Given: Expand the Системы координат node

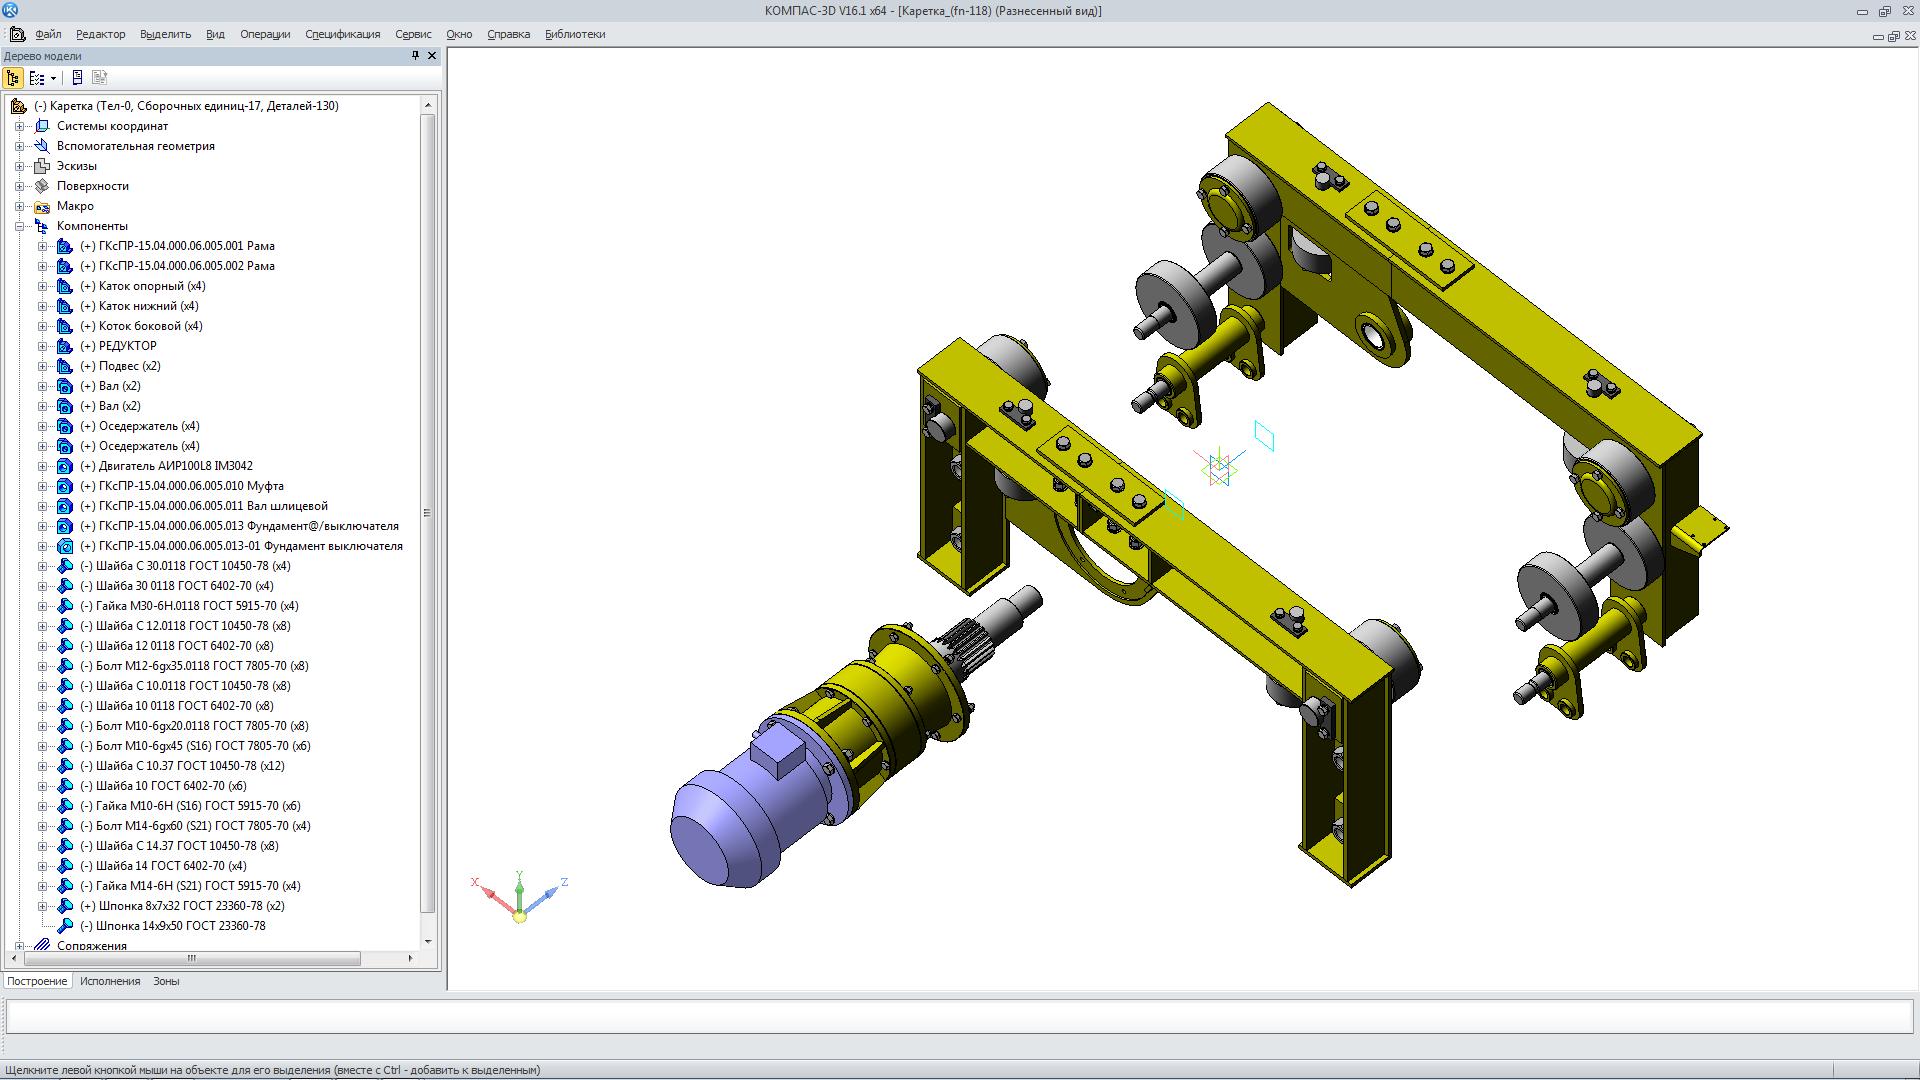Looking at the screenshot, I should click(19, 126).
